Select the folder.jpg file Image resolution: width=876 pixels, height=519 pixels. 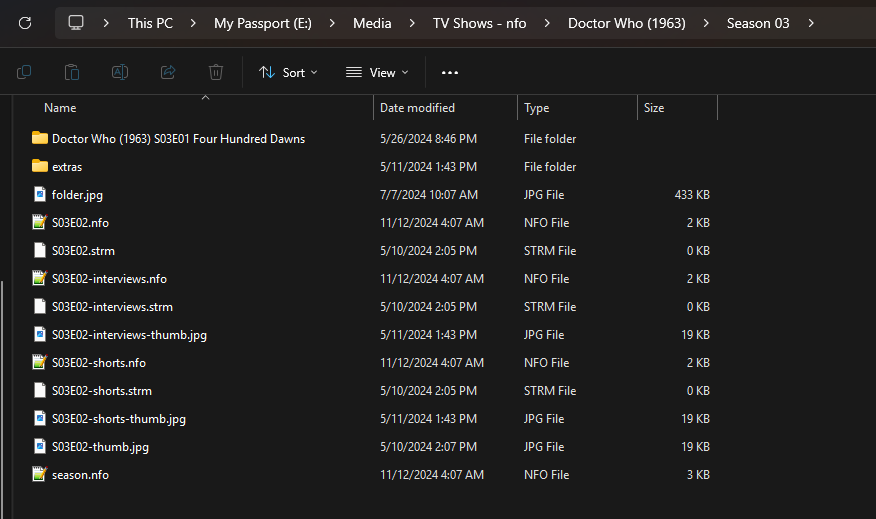(x=76, y=195)
